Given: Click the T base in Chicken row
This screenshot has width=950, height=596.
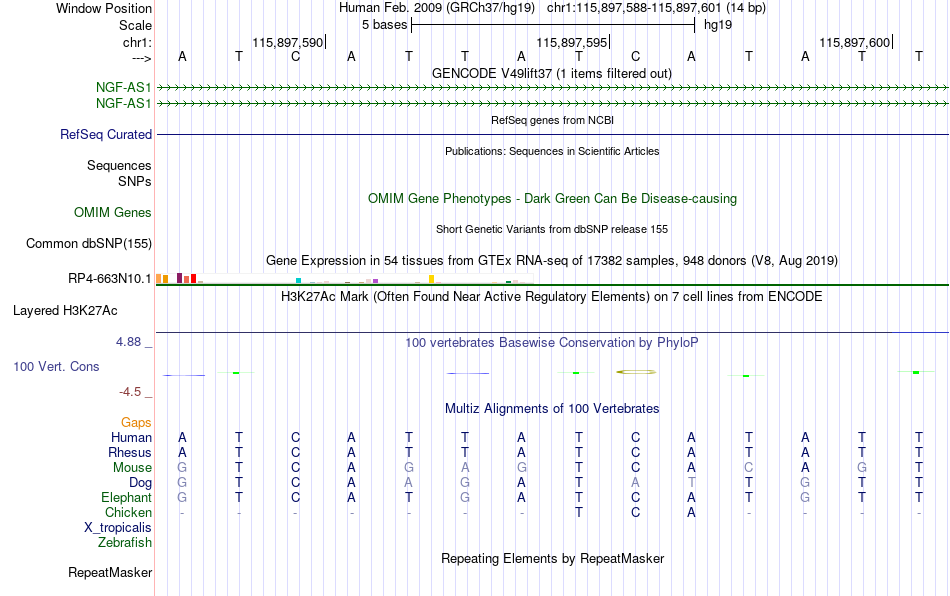Looking at the screenshot, I should pos(579,512).
